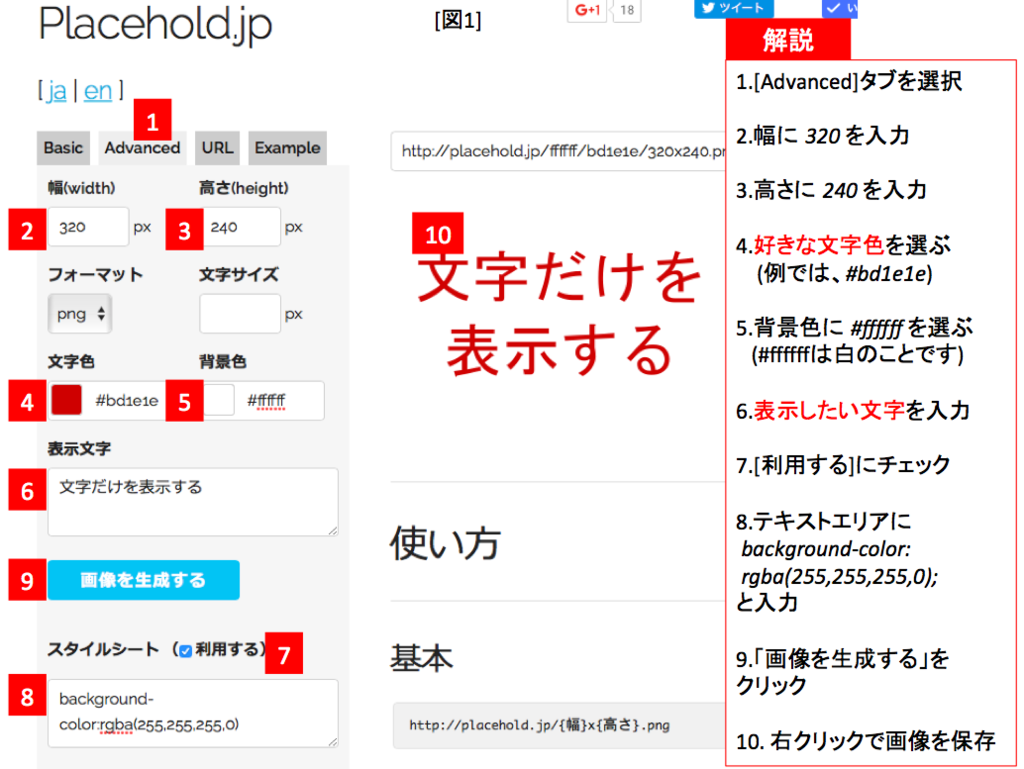
Task: Switch language to en
Action: tap(98, 90)
